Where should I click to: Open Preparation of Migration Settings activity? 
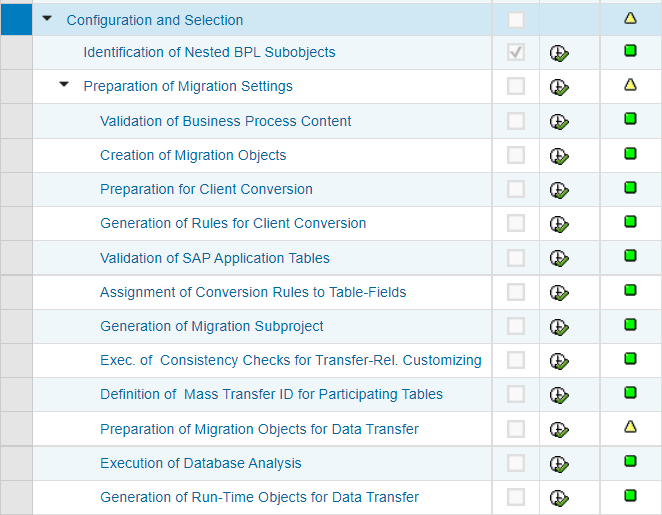click(x=188, y=86)
